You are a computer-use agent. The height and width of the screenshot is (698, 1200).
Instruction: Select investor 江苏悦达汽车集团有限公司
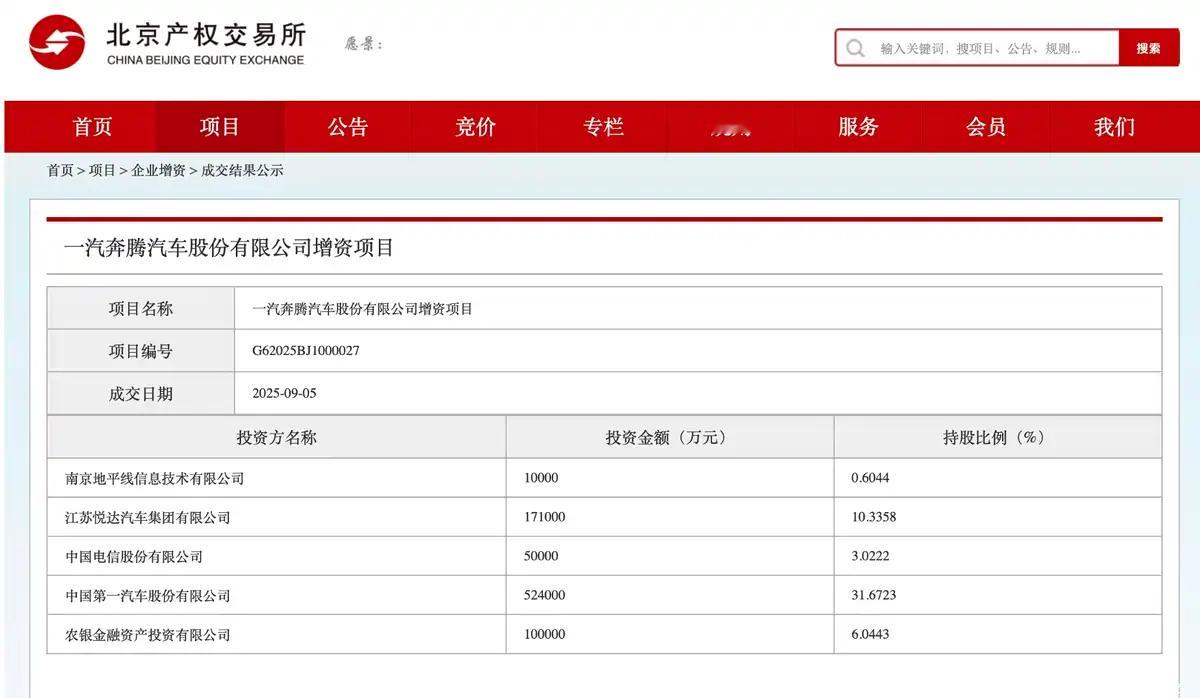[147, 517]
